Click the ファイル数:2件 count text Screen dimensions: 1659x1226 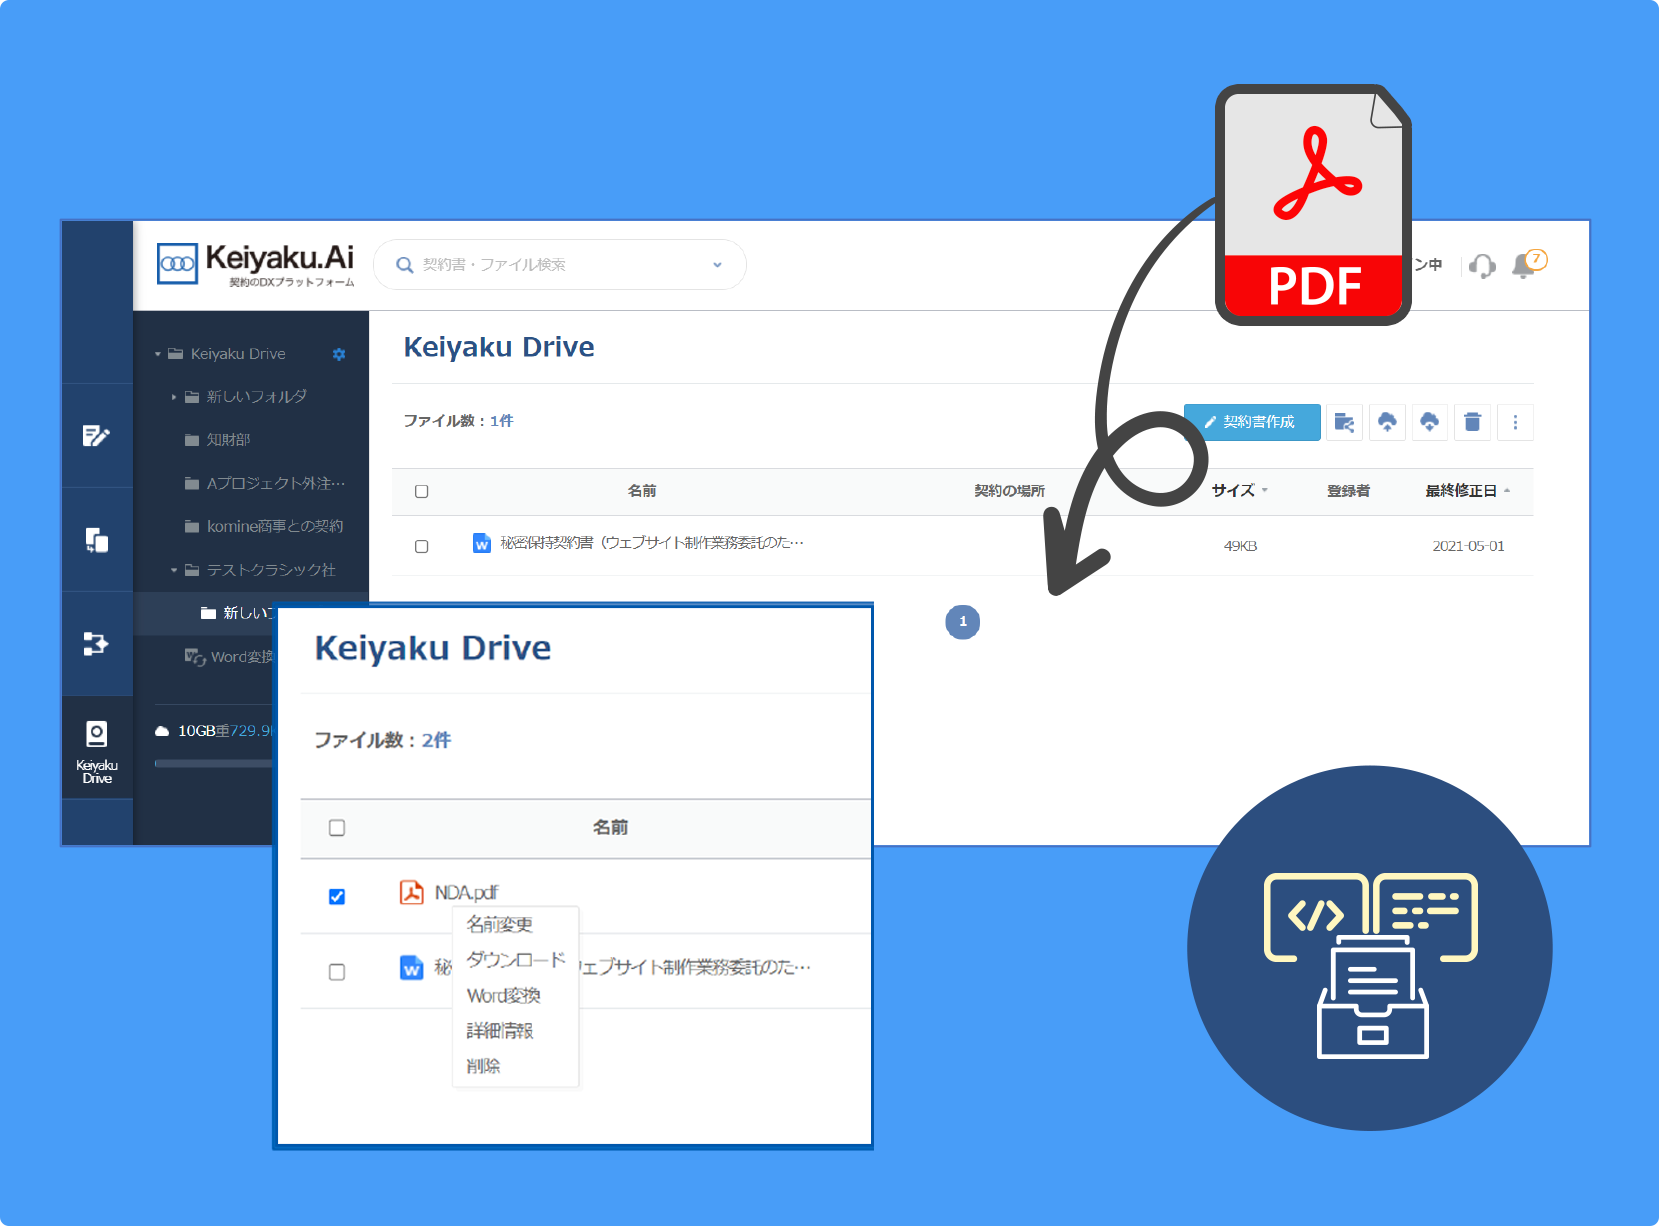point(382,740)
